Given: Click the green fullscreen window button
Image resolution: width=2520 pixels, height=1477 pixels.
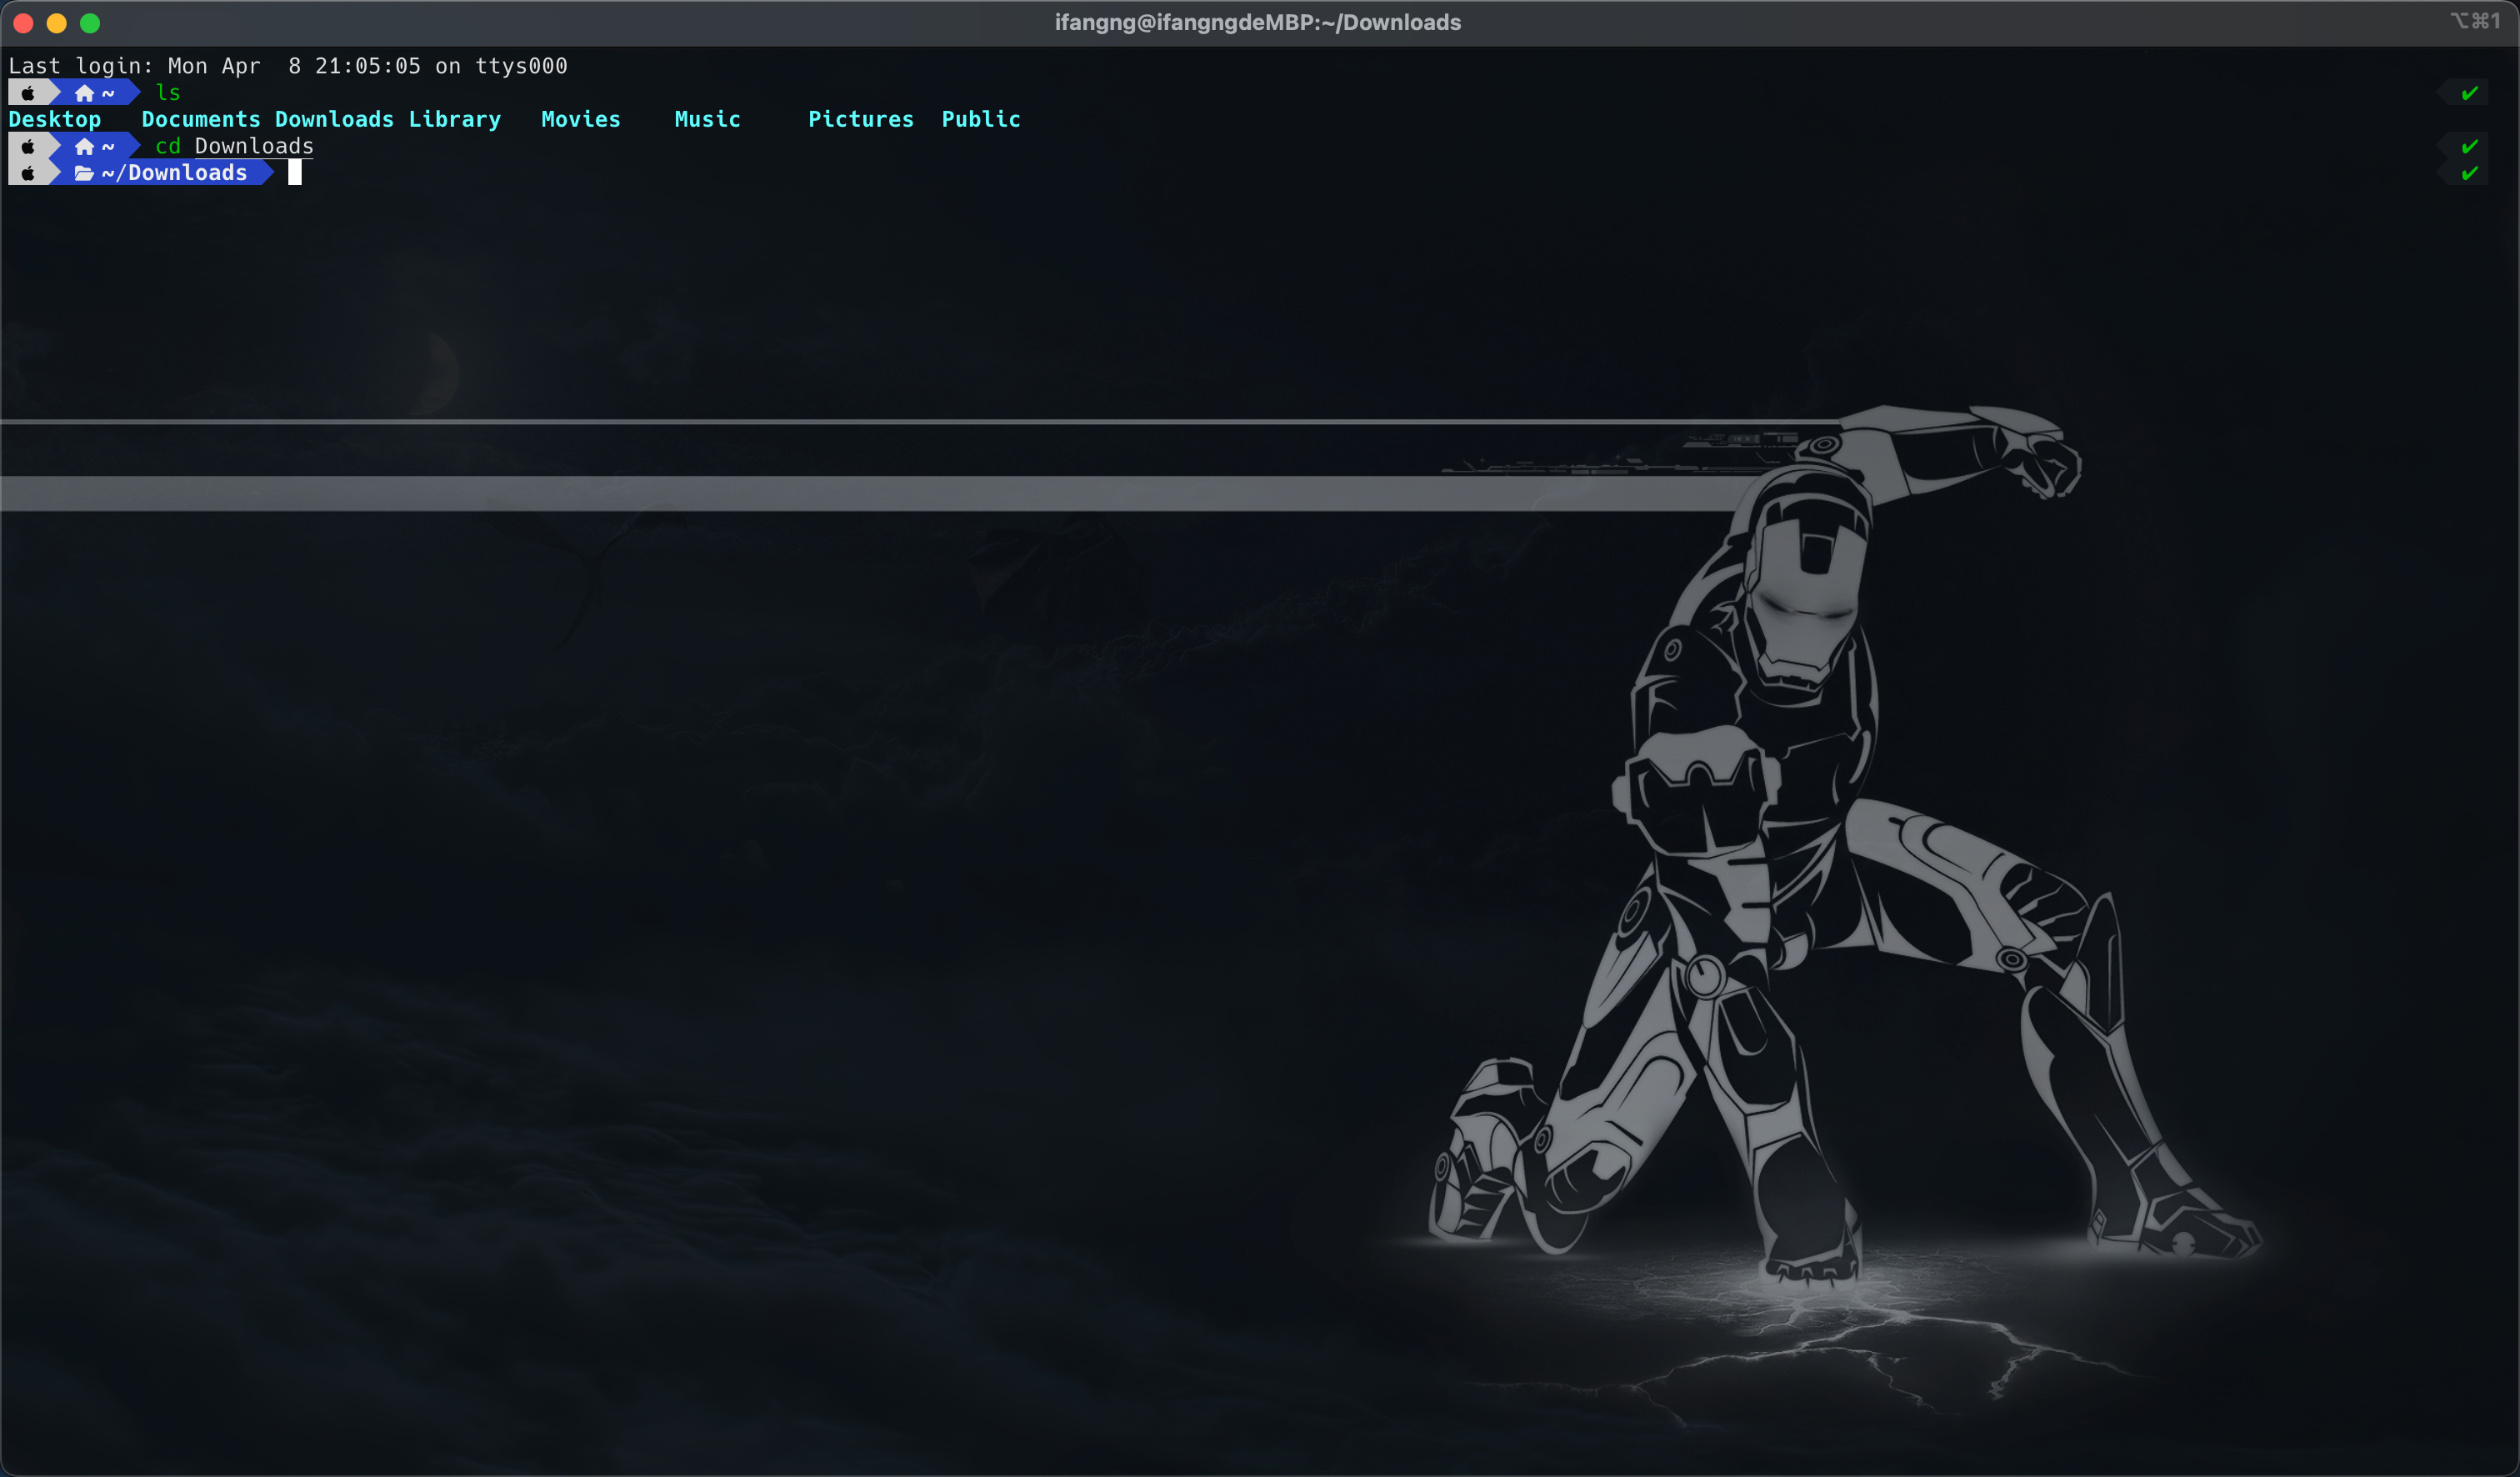Looking at the screenshot, I should coord(90,23).
